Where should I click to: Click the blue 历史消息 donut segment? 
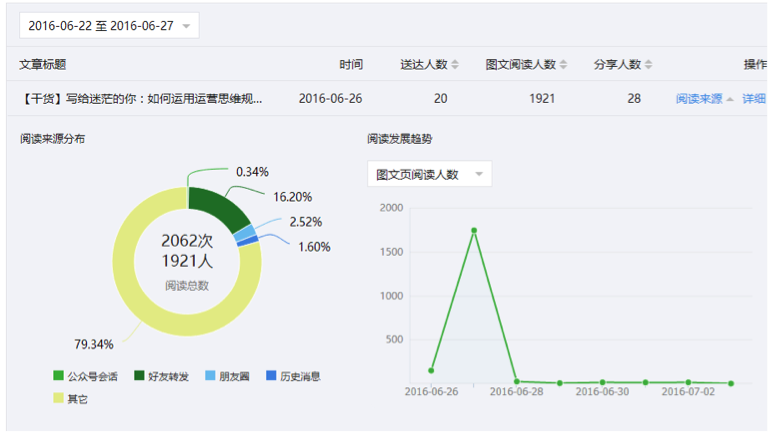248,240
